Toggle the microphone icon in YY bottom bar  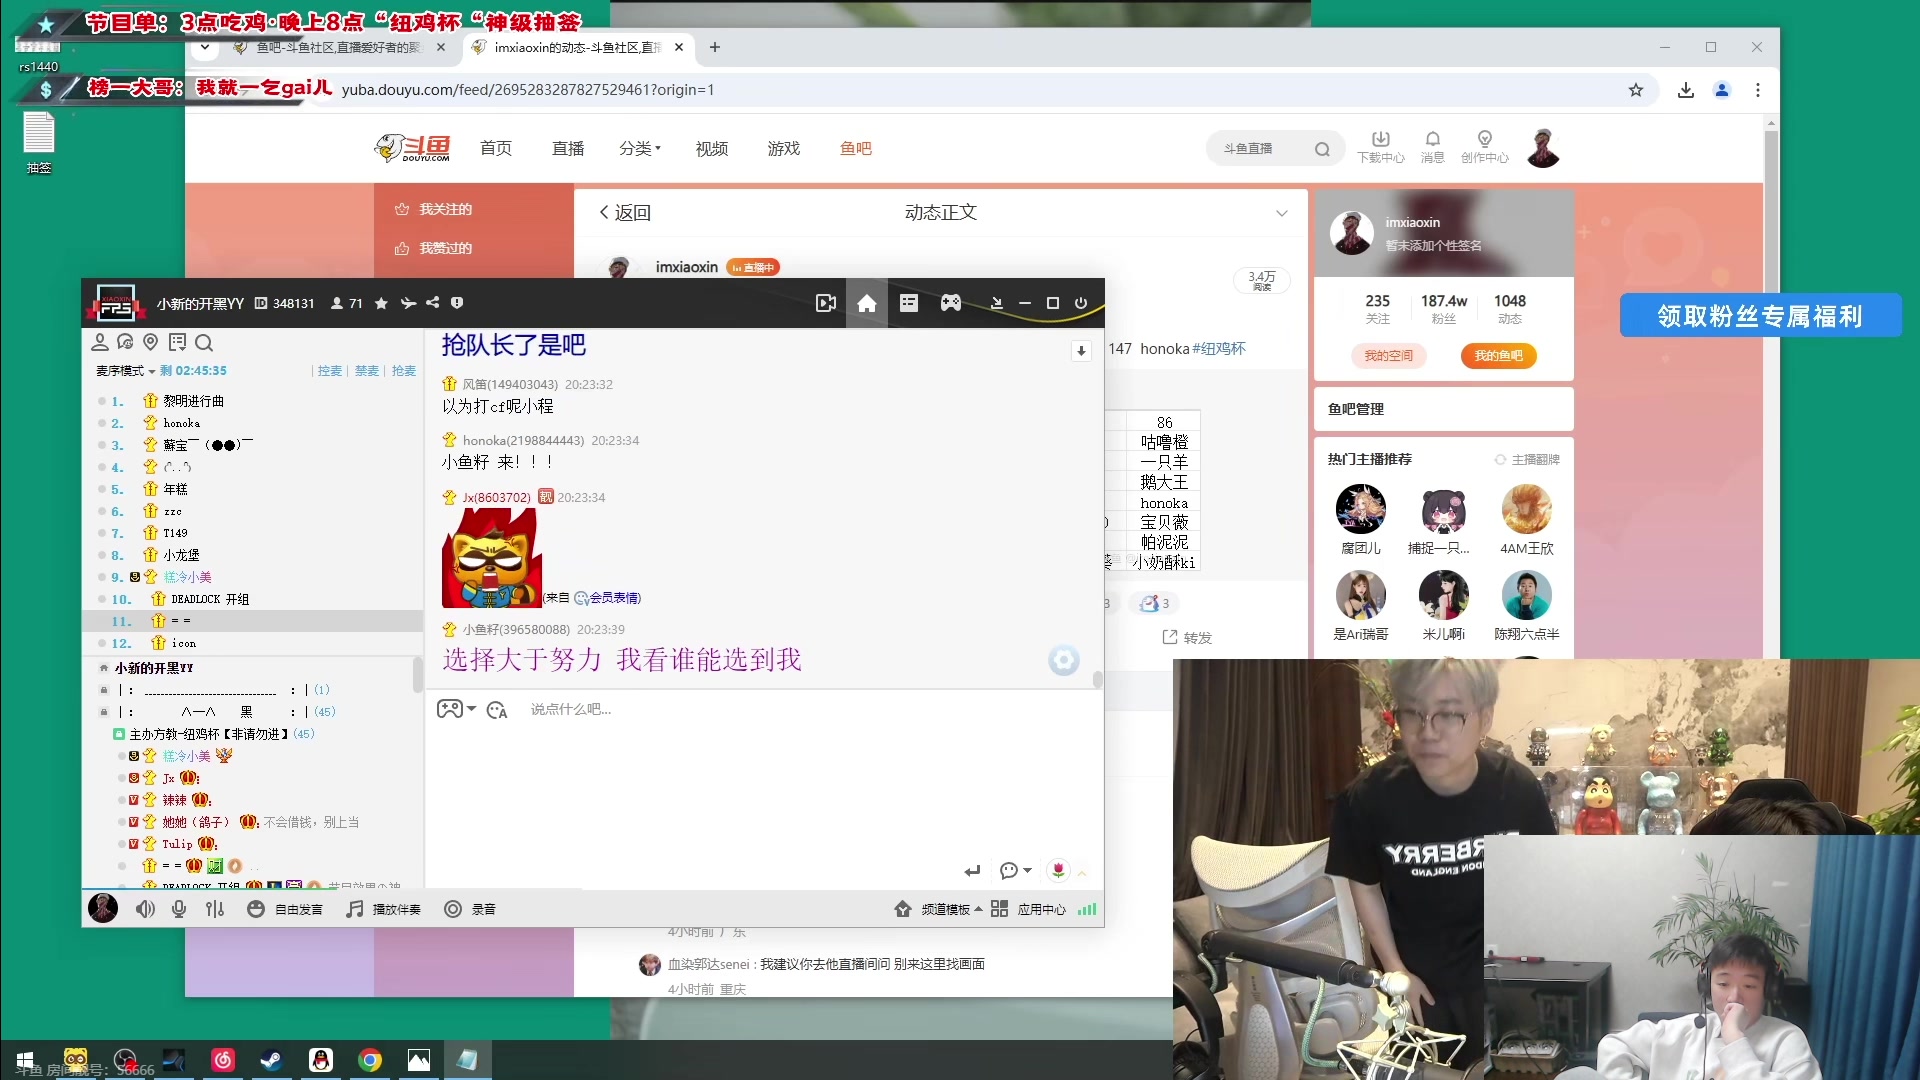tap(179, 909)
